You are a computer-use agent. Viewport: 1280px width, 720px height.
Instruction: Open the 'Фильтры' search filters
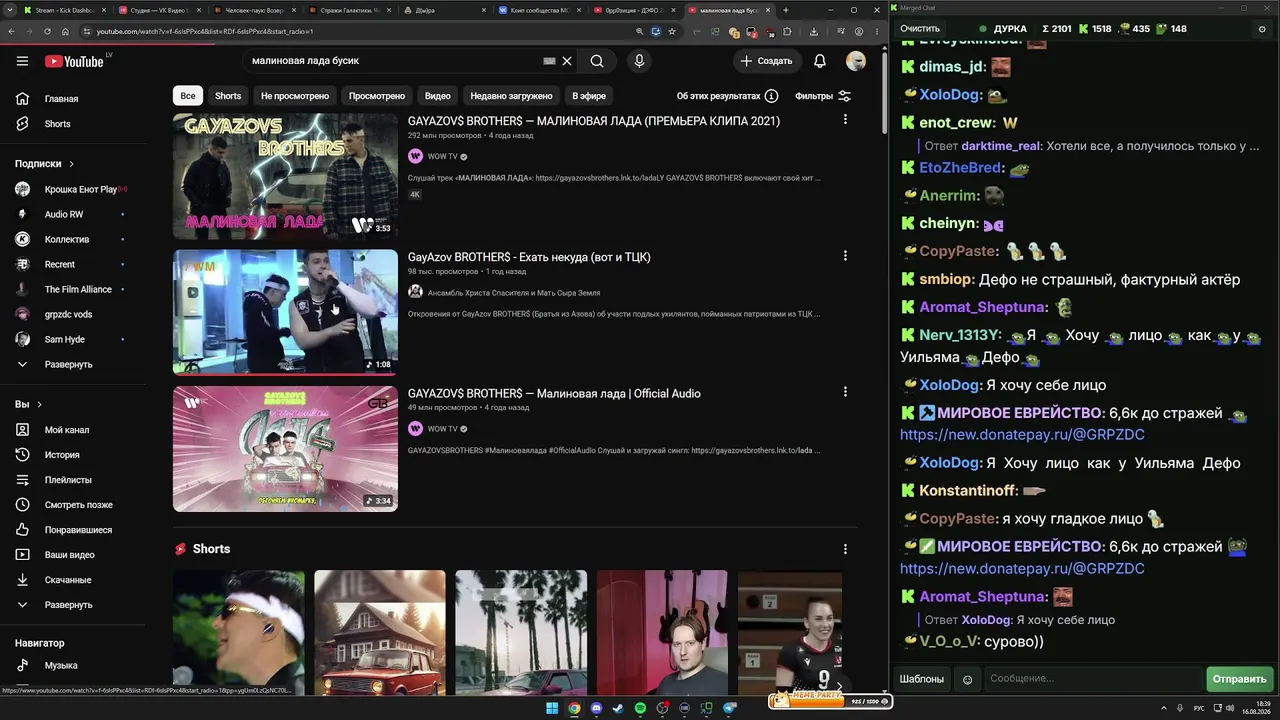823,96
